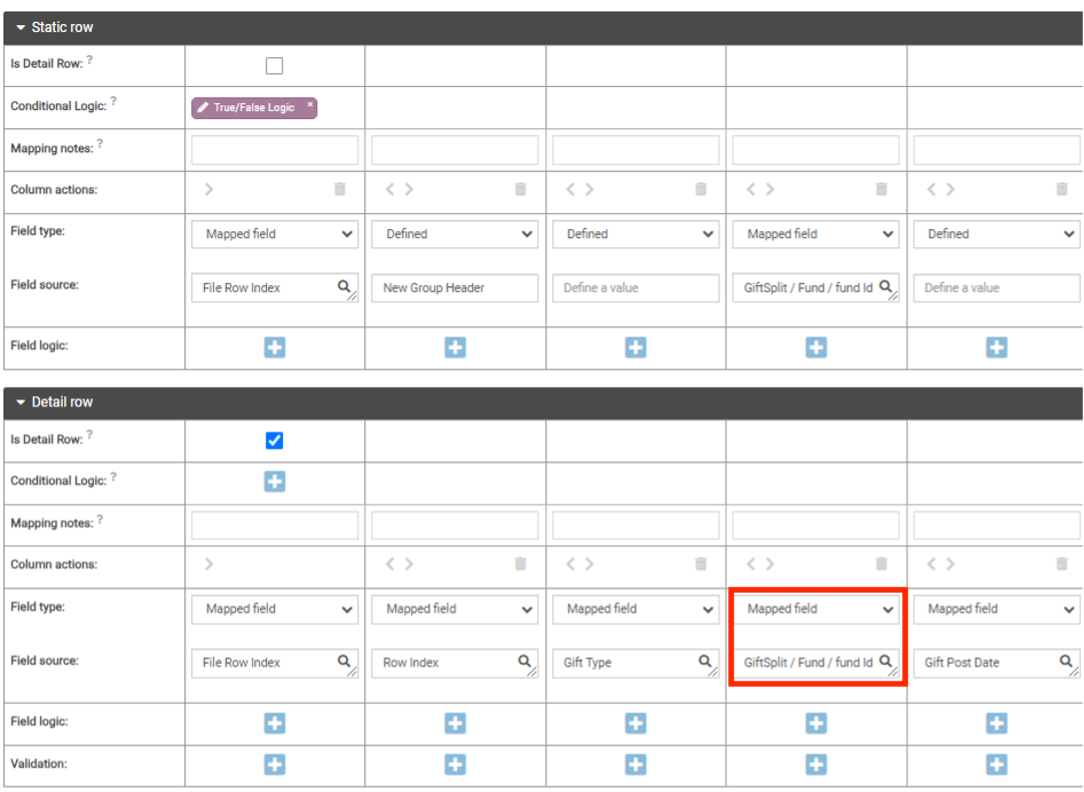This screenshot has height=792, width=1084.
Task: Add field logic to New Group Header column
Action: pos(455,347)
